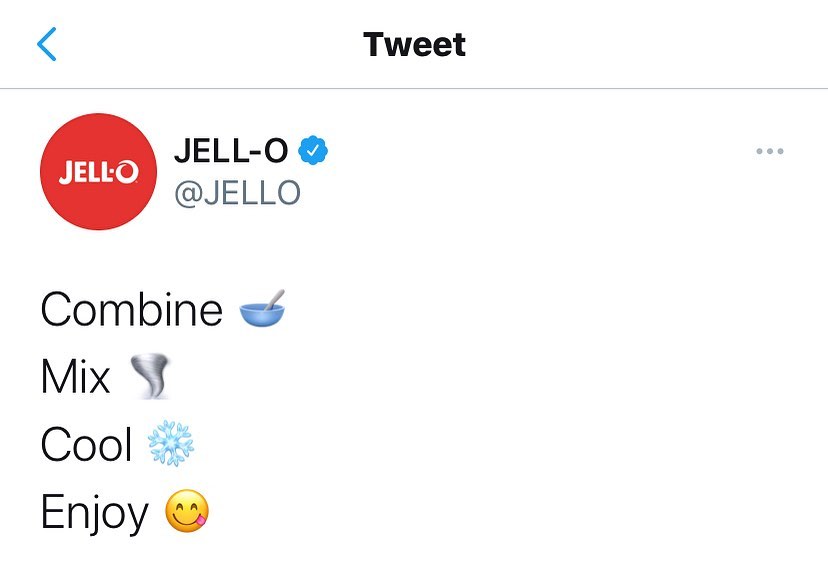Open the @JELLO handle link
The height and width of the screenshot is (571, 828).
coord(237,192)
